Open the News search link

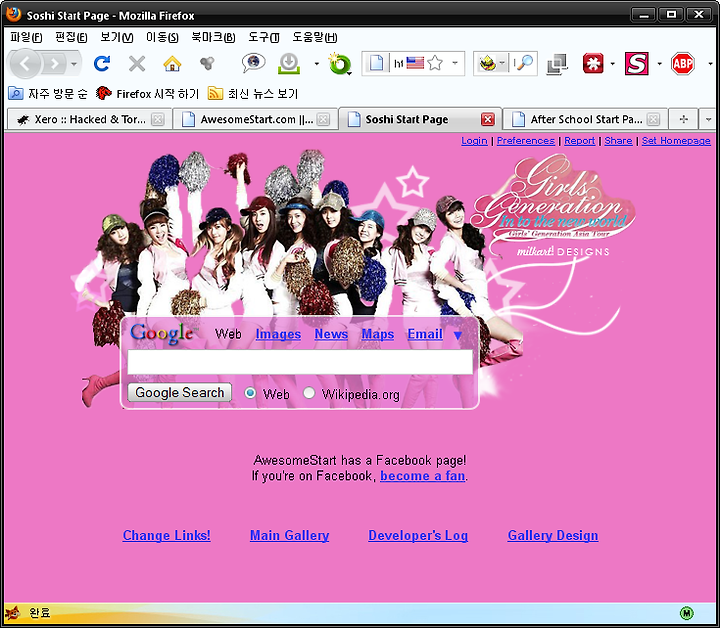click(331, 334)
